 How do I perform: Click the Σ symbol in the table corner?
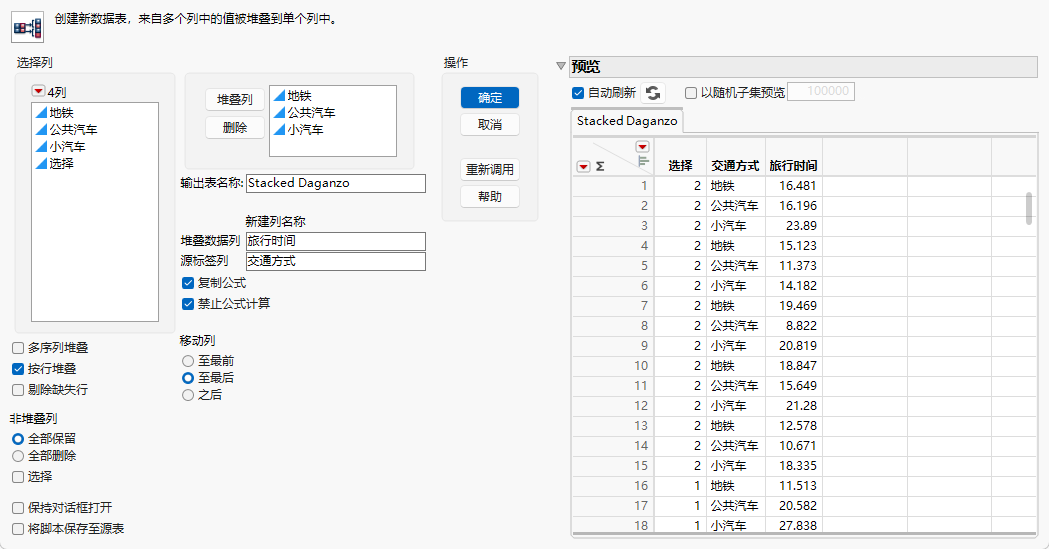point(599,167)
